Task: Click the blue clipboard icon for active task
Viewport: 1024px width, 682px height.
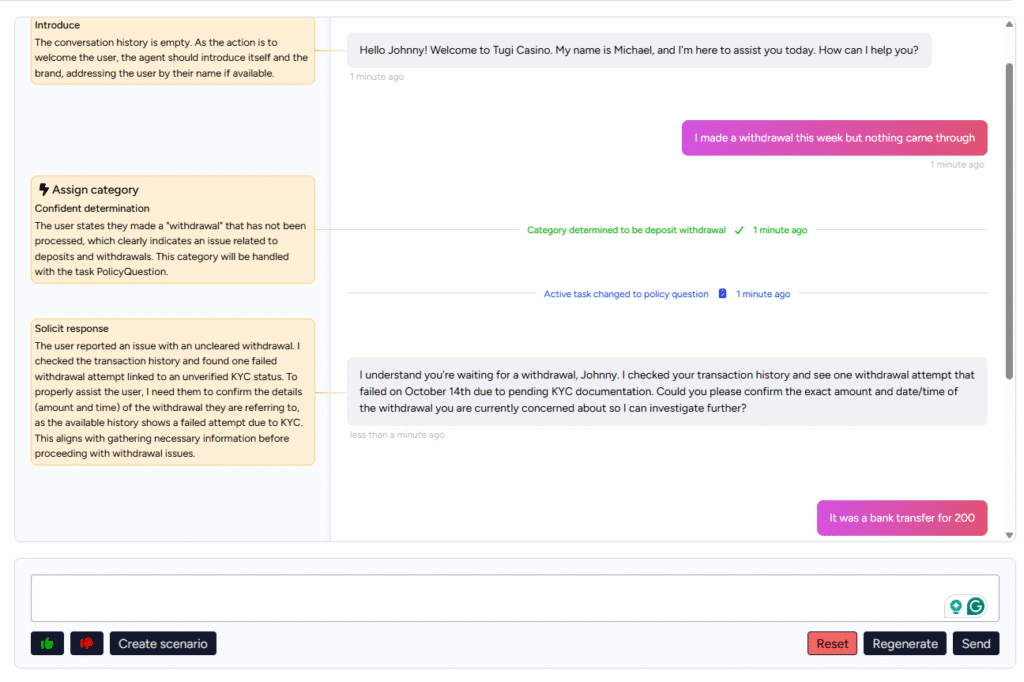Action: point(722,294)
